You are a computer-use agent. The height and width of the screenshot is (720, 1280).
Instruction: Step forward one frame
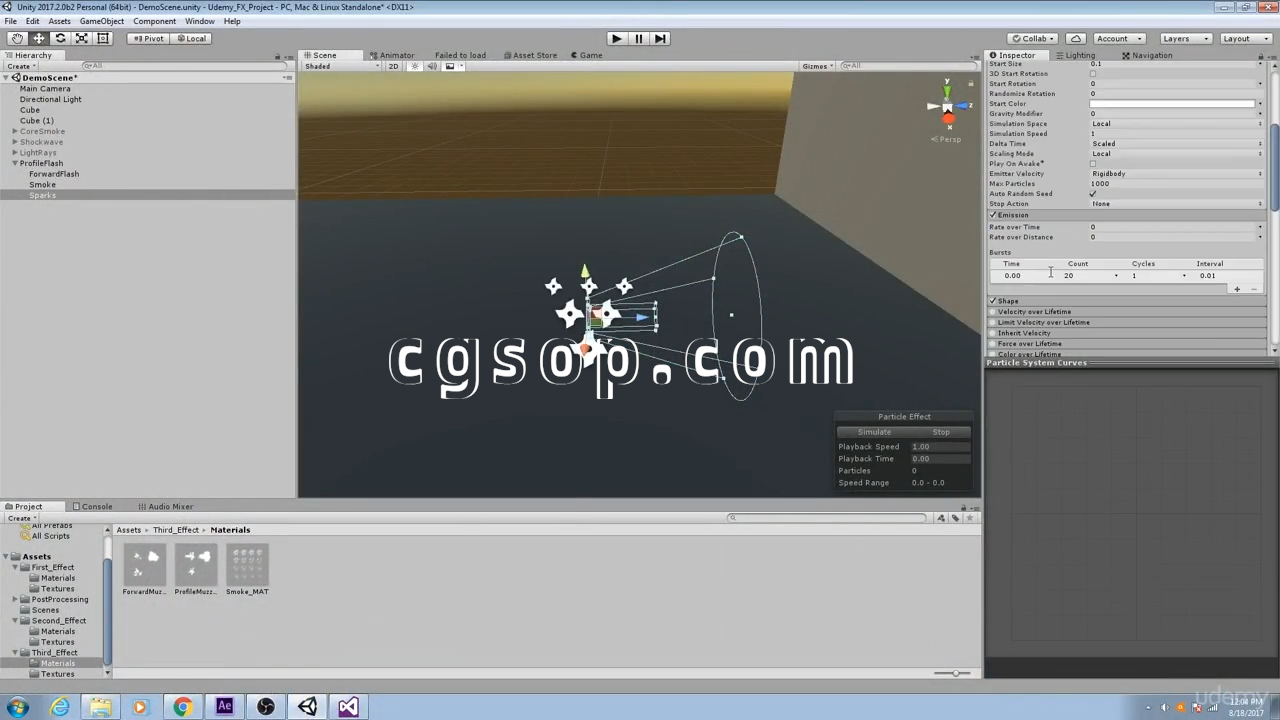pyautogui.click(x=660, y=38)
